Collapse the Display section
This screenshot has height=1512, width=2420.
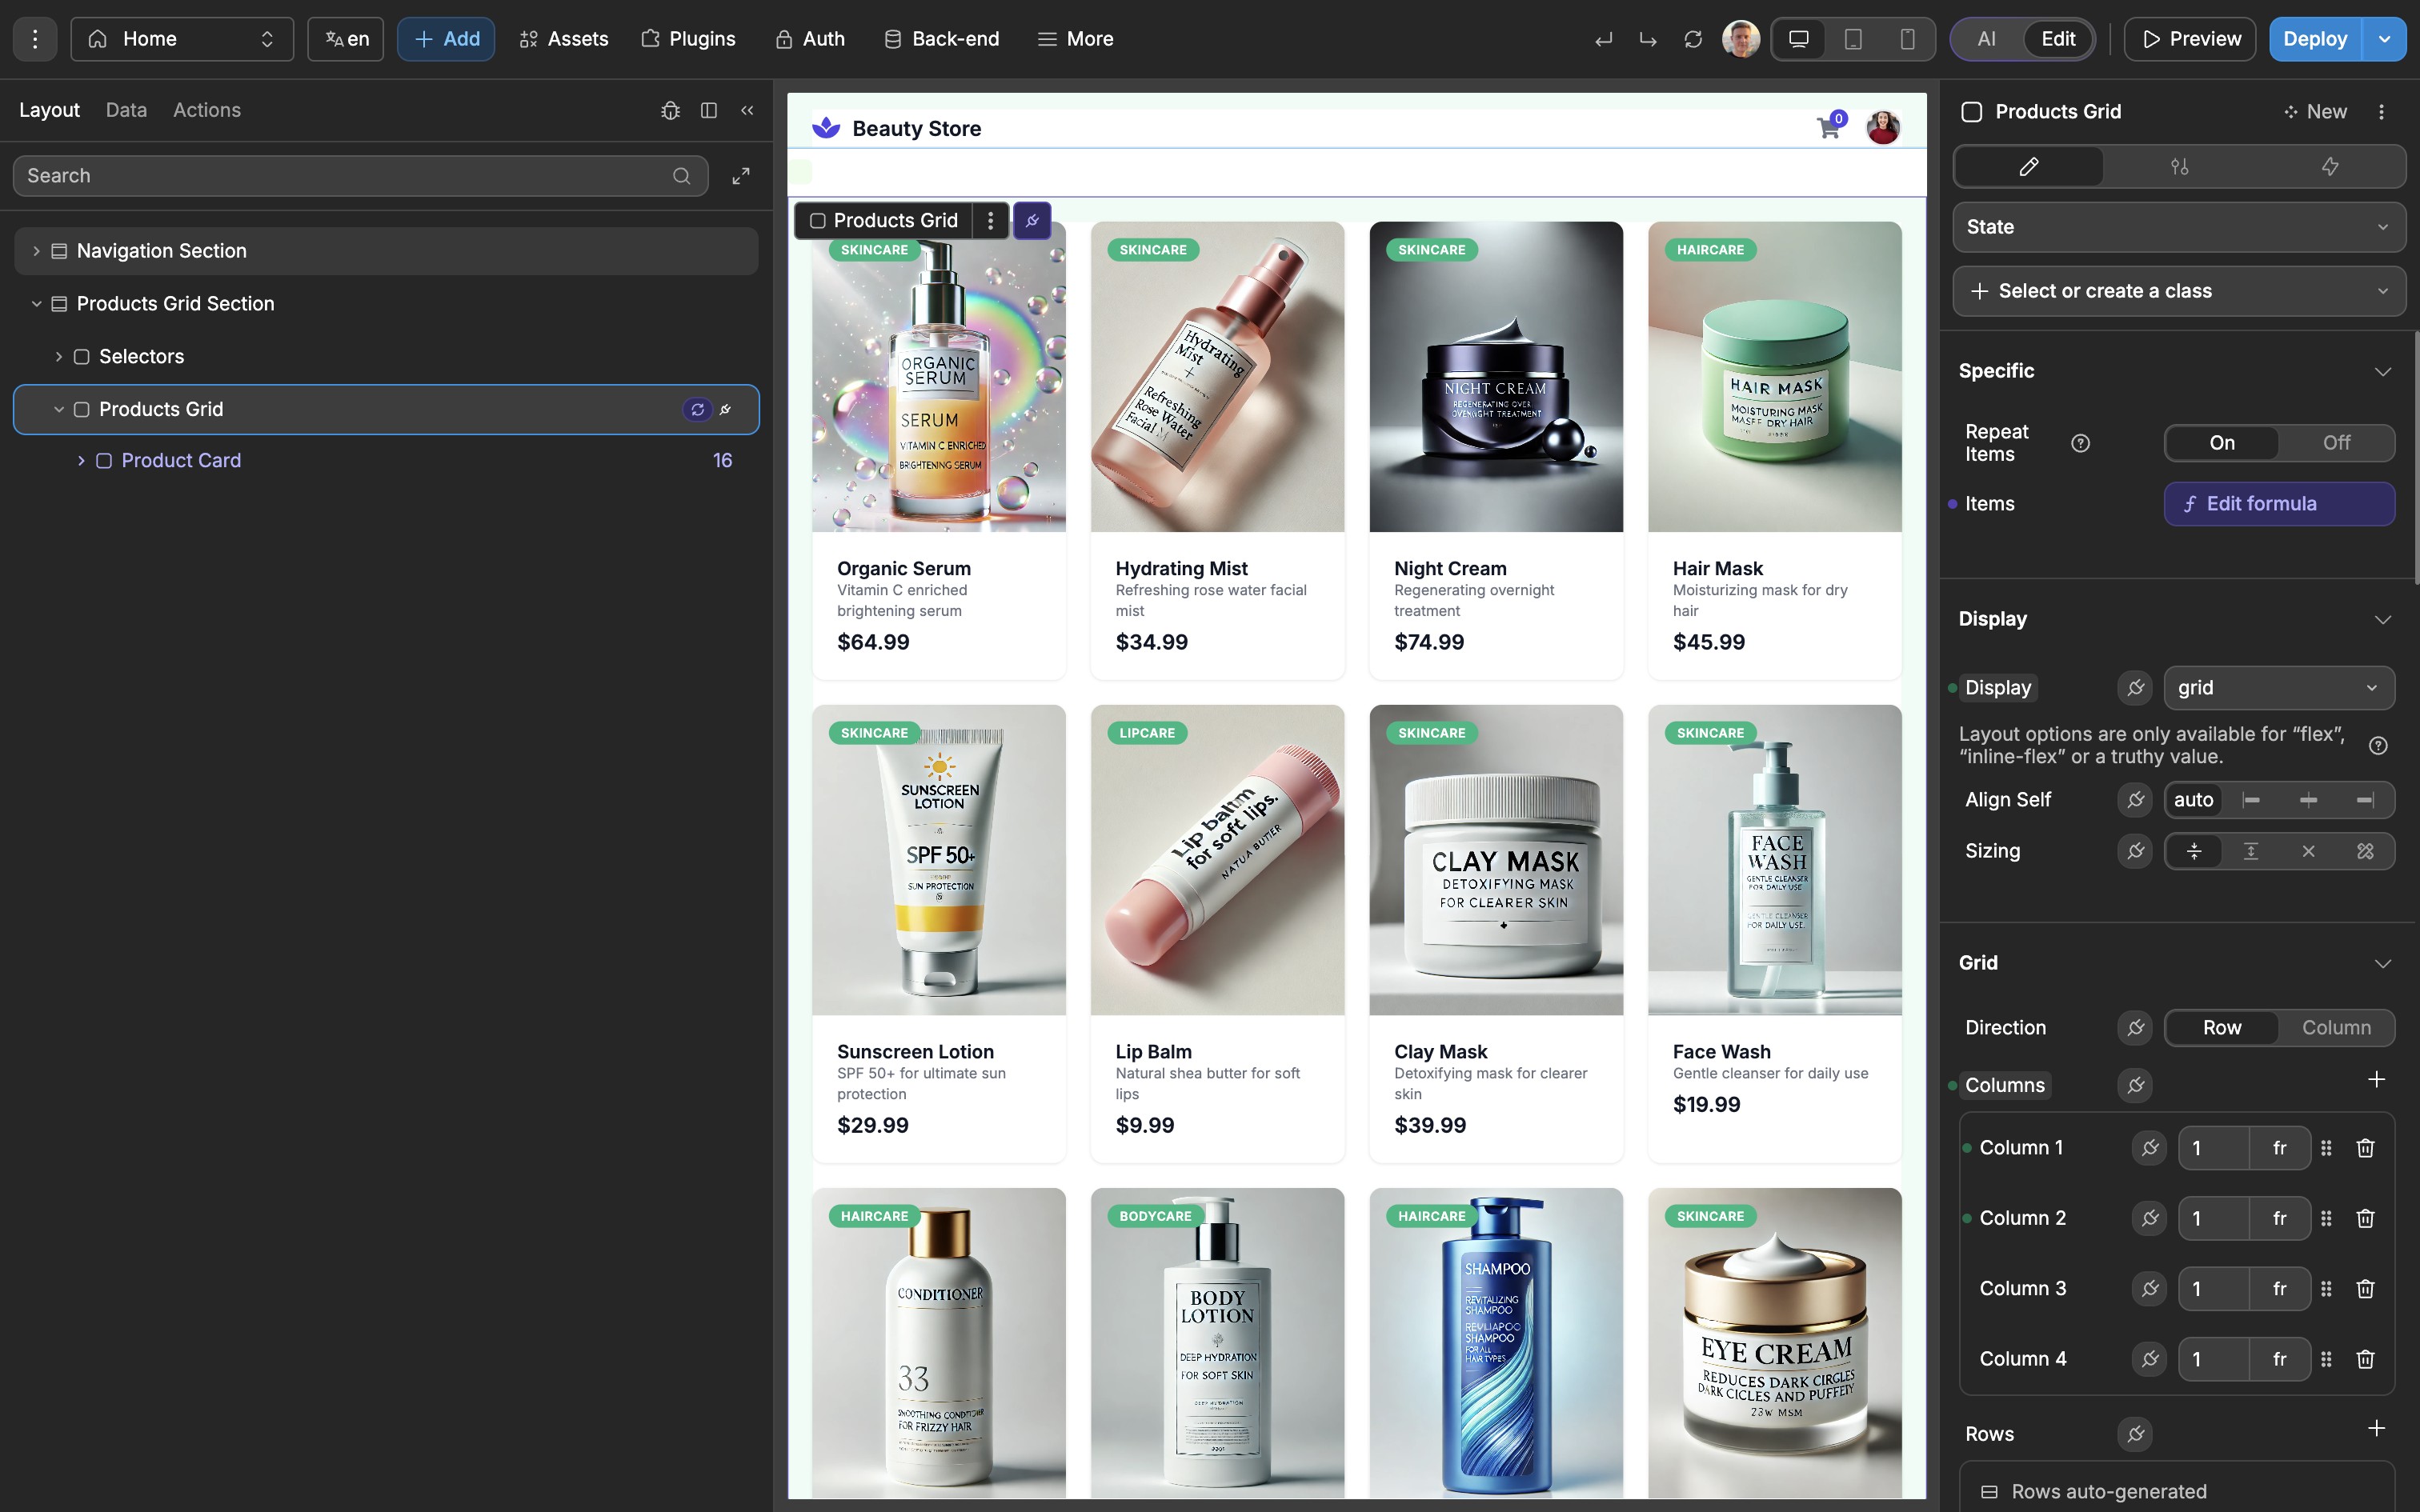[2383, 620]
